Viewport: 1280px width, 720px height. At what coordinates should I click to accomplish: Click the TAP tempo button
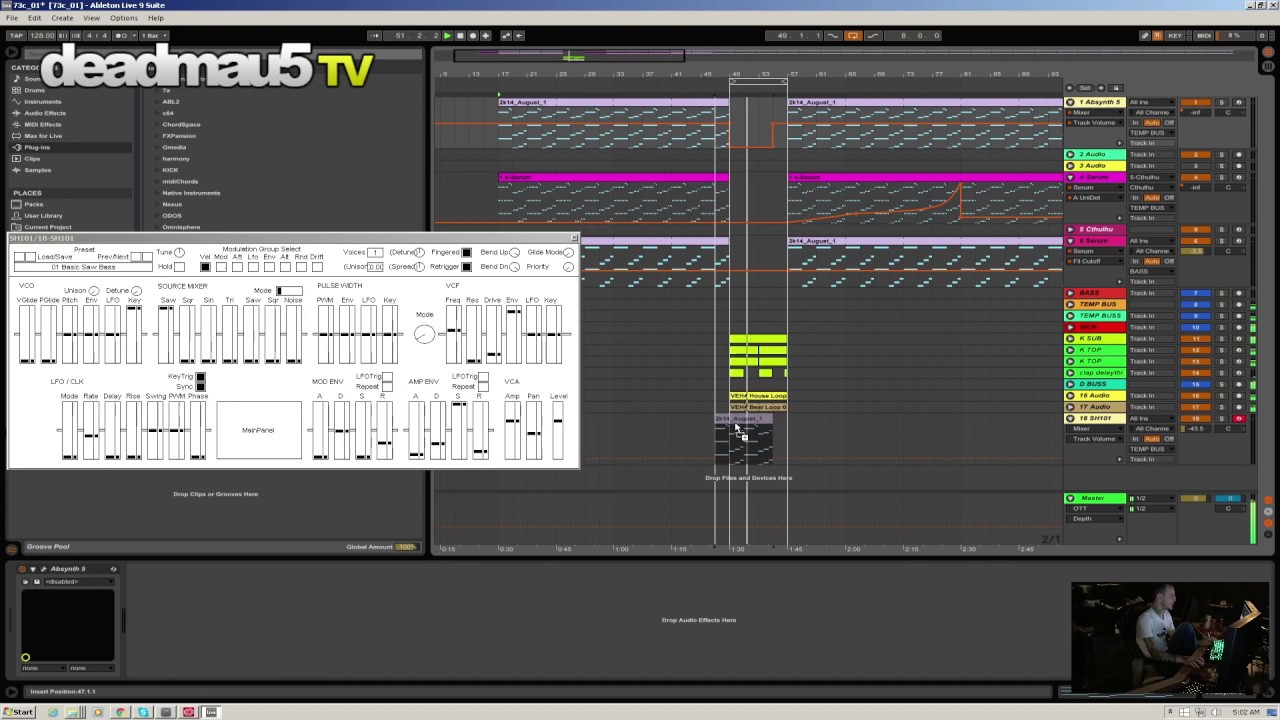[x=16, y=36]
